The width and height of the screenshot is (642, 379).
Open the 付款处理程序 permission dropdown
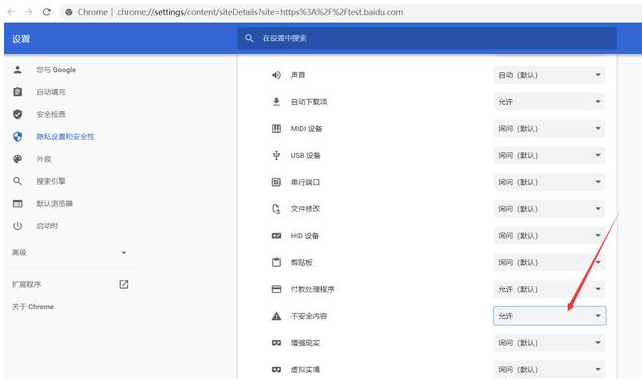coord(549,289)
